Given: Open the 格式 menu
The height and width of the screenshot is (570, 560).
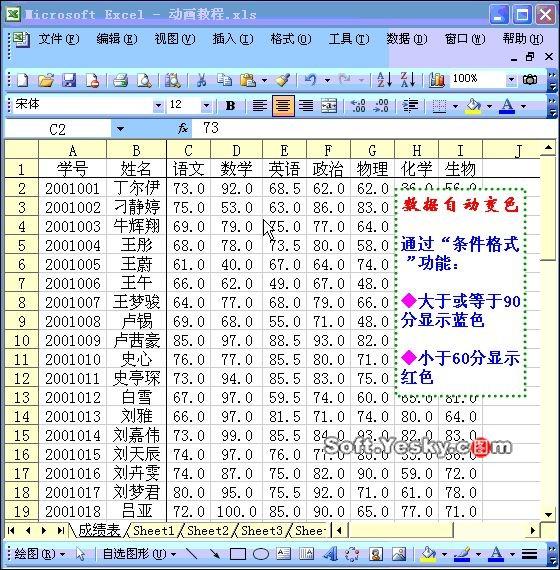Looking at the screenshot, I should (291, 39).
